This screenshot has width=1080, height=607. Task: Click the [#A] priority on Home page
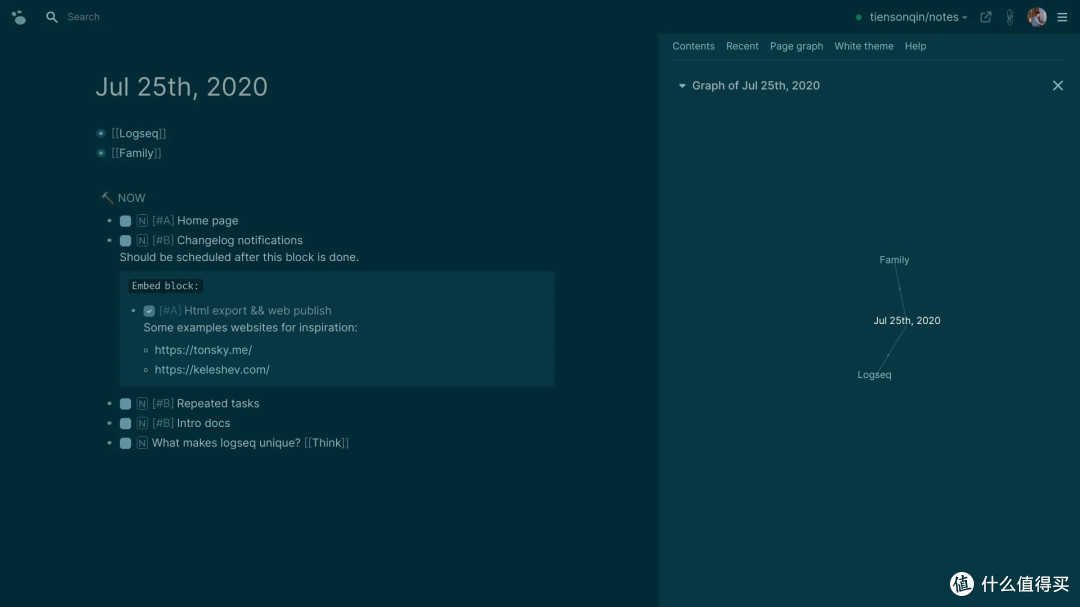[163, 220]
